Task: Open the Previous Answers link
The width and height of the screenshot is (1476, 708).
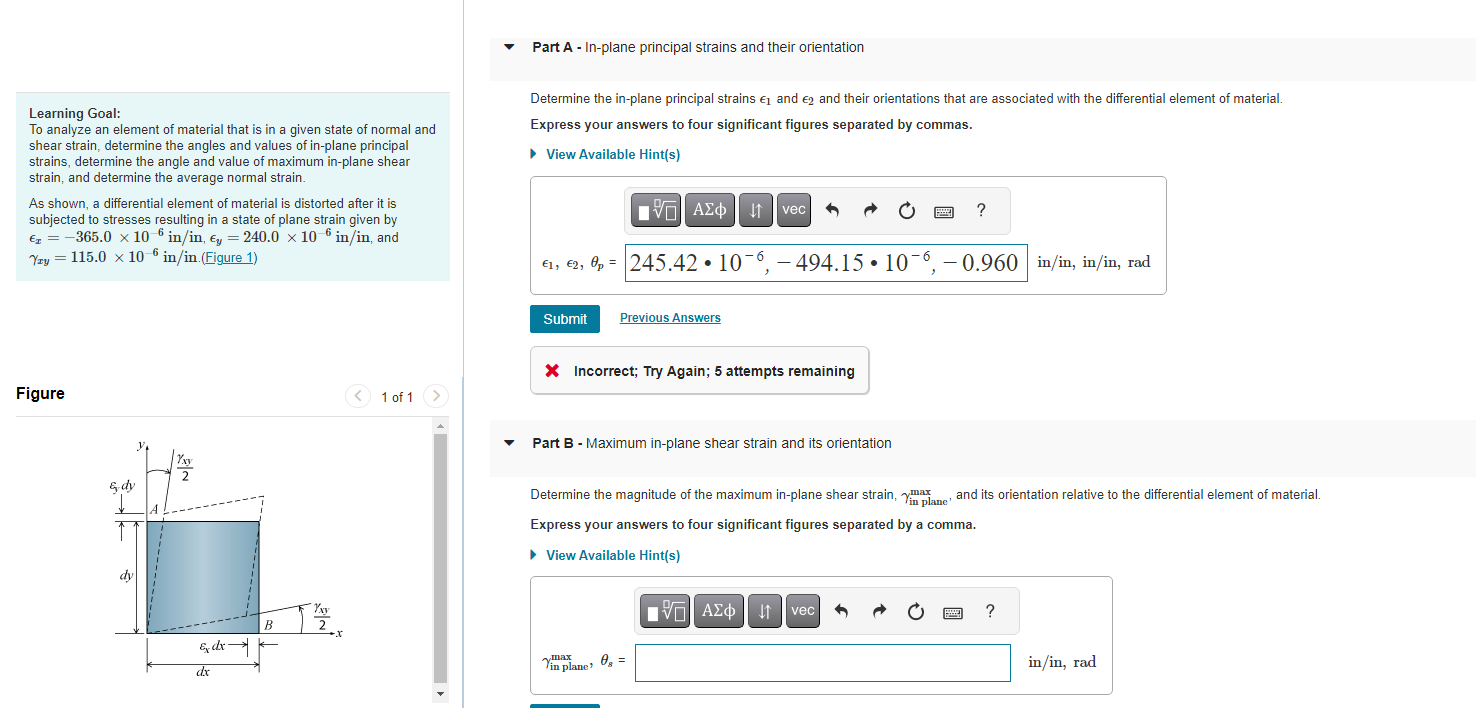Action: 669,317
